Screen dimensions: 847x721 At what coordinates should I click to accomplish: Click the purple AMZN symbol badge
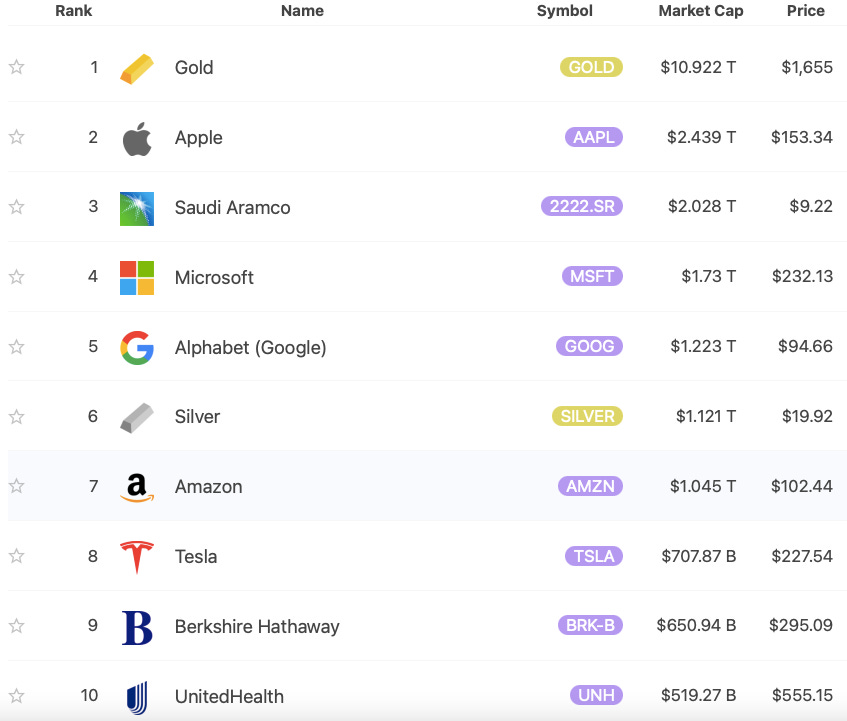590,486
